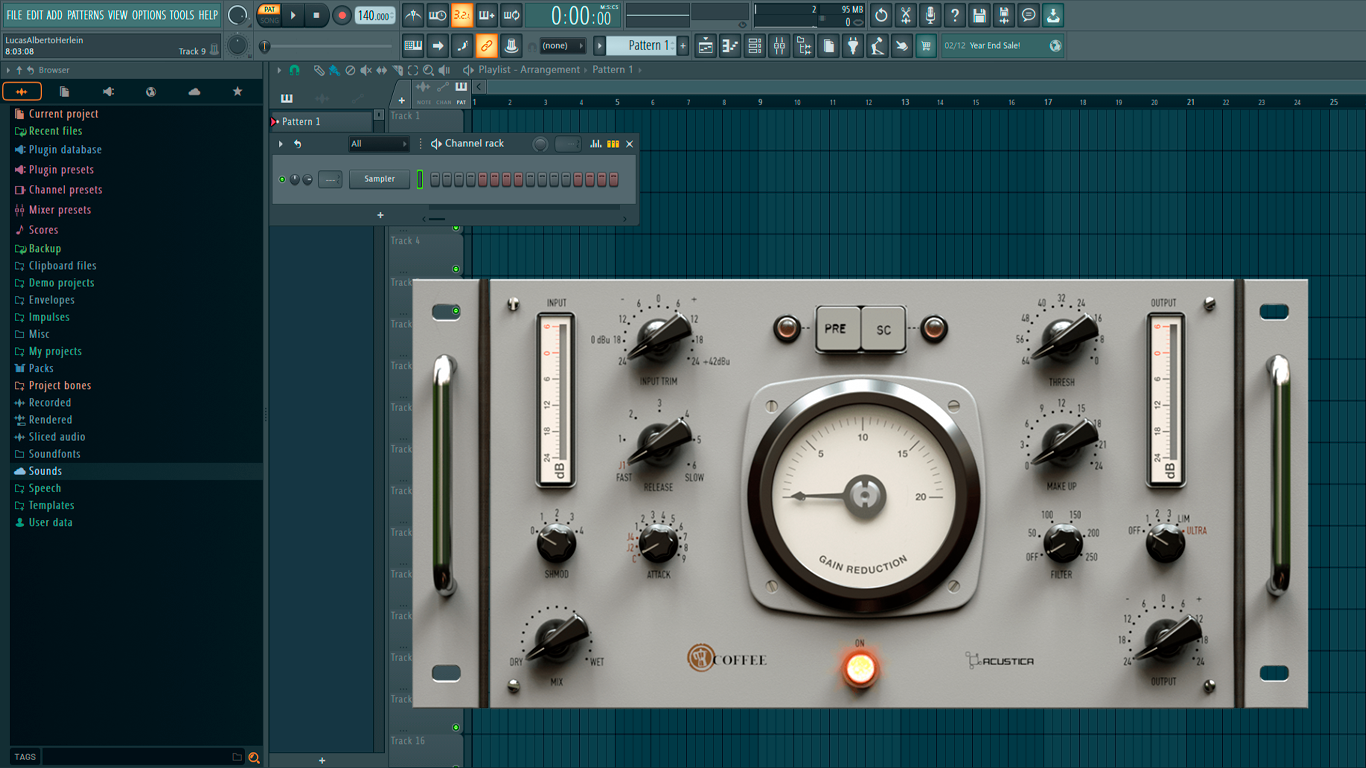
Task: Click the Pattern 1 item in picker
Action: pyautogui.click(x=322, y=122)
